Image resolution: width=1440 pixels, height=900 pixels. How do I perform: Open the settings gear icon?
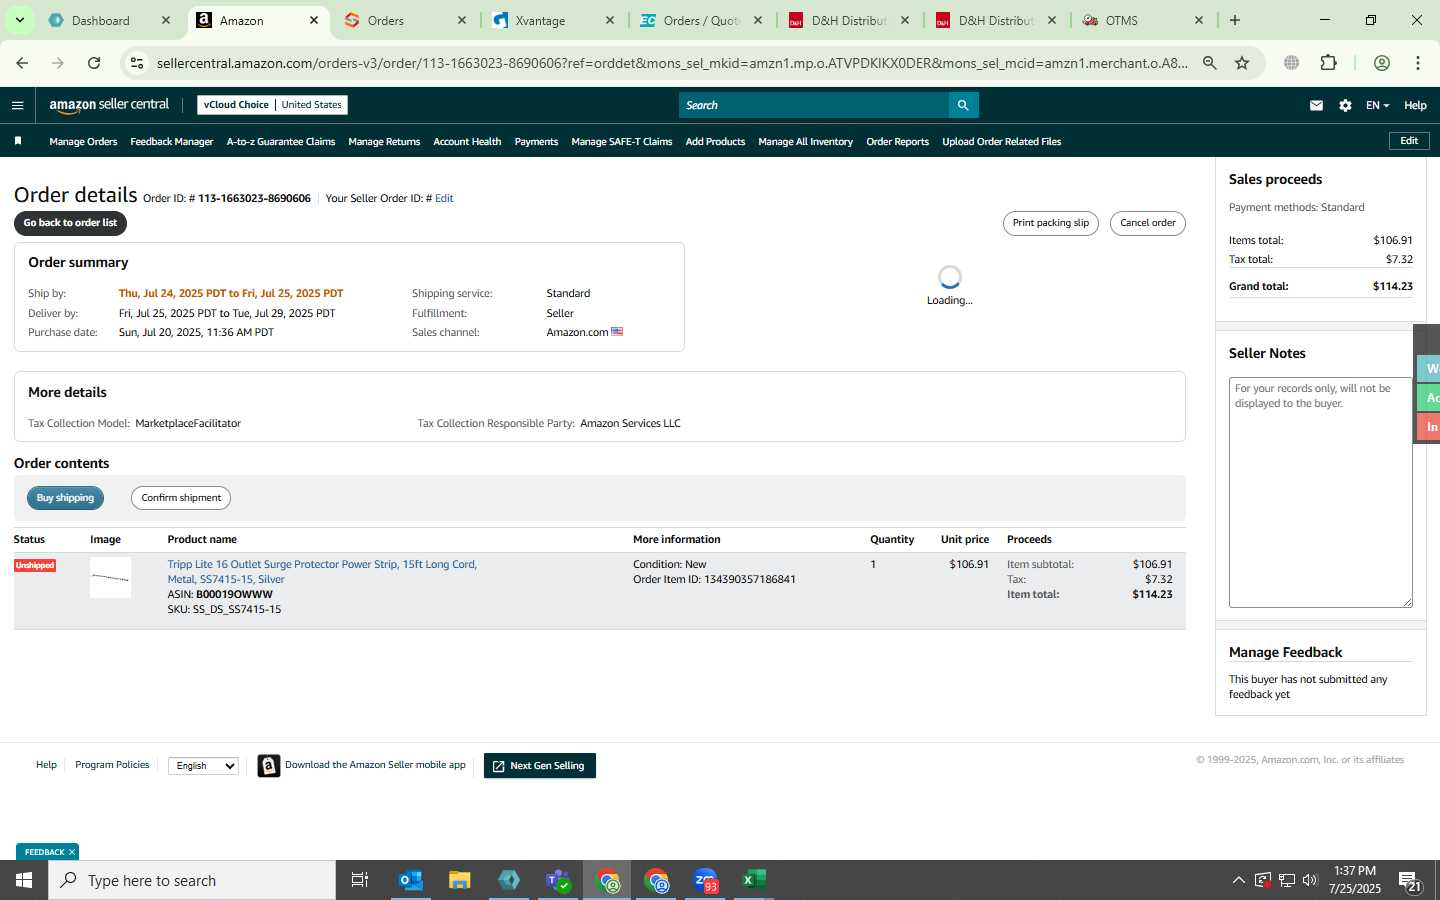tap(1345, 105)
